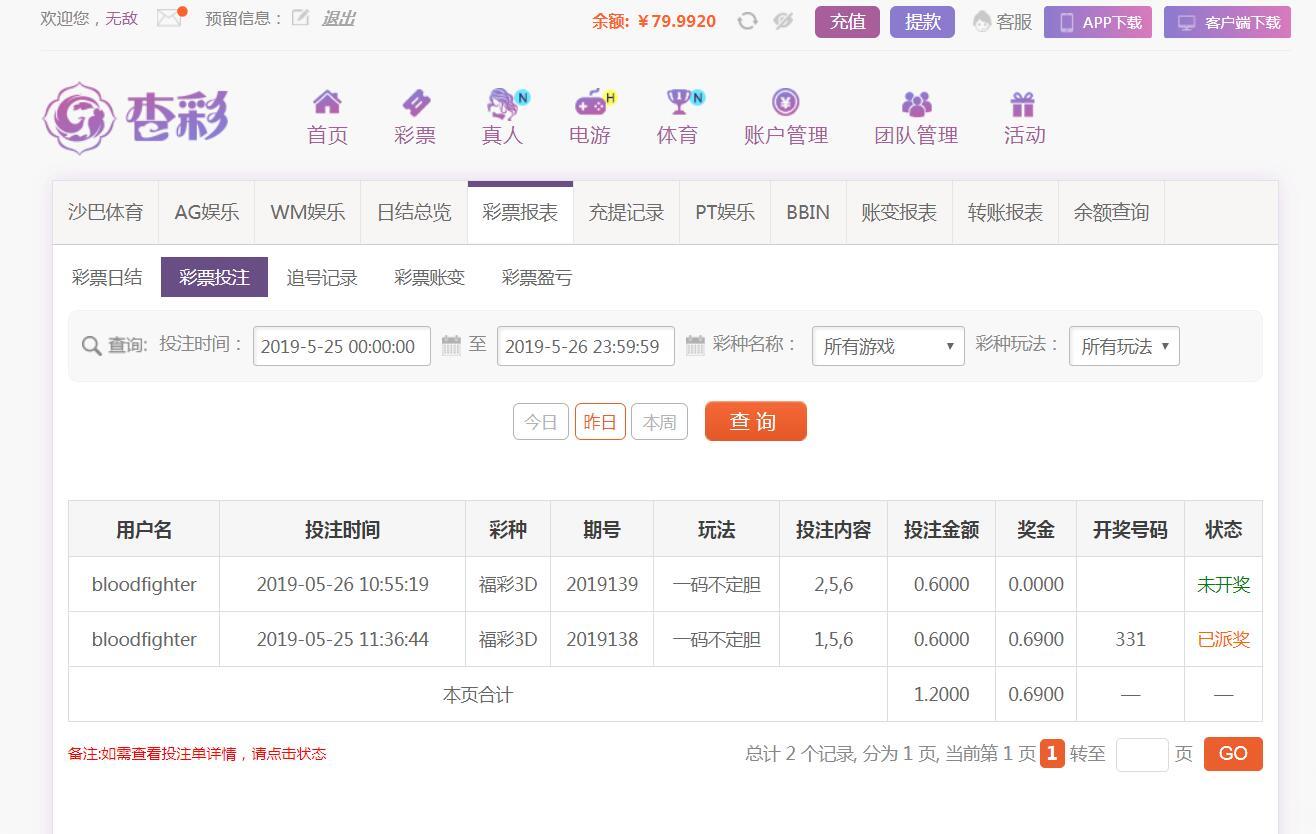Viewport: 1316px width, 834px height.
Task: Open calendar icon for start date
Action: [451, 345]
